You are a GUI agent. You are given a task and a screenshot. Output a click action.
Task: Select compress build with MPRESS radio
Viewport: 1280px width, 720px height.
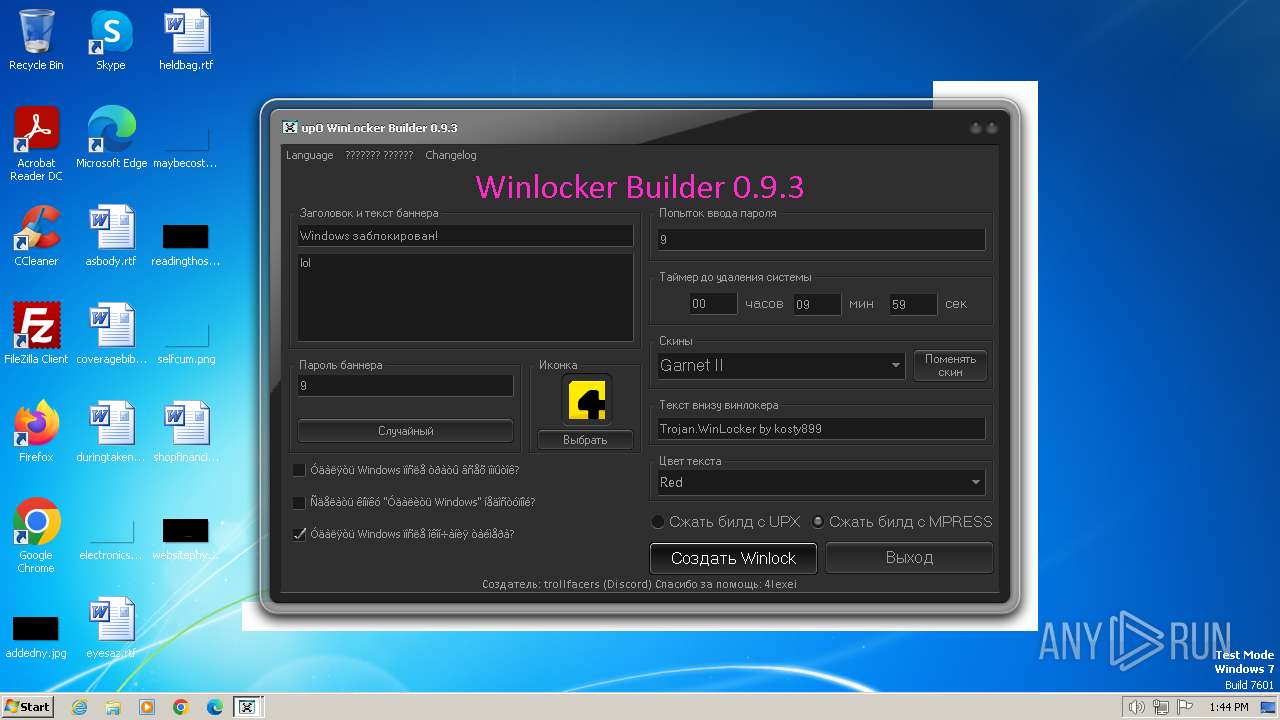pos(818,522)
